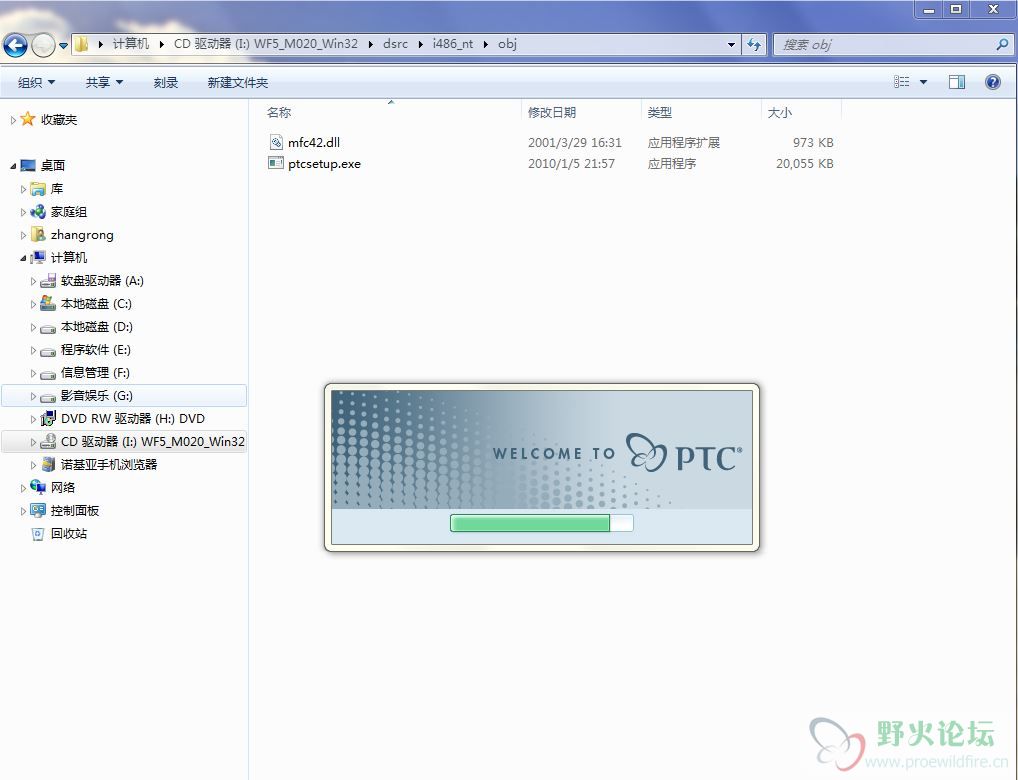Expand the CD 驱动器 (I:) tree node
This screenshot has width=1018, height=780.
click(33, 442)
